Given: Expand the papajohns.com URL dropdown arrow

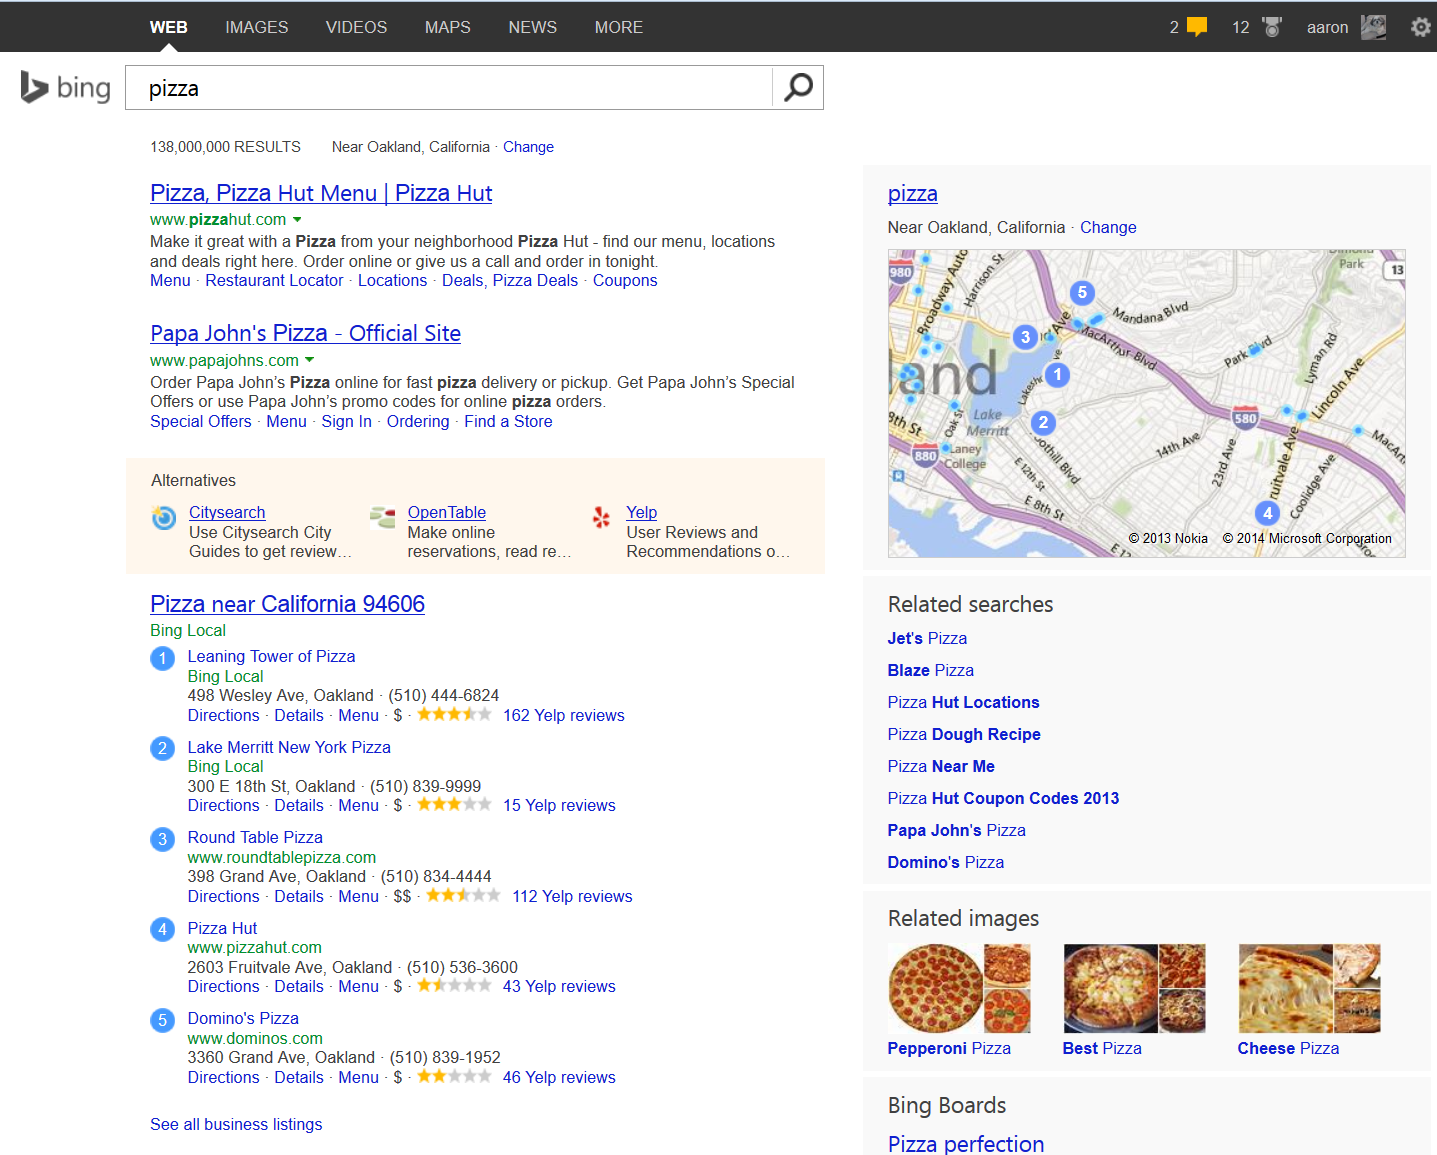Looking at the screenshot, I should [309, 360].
